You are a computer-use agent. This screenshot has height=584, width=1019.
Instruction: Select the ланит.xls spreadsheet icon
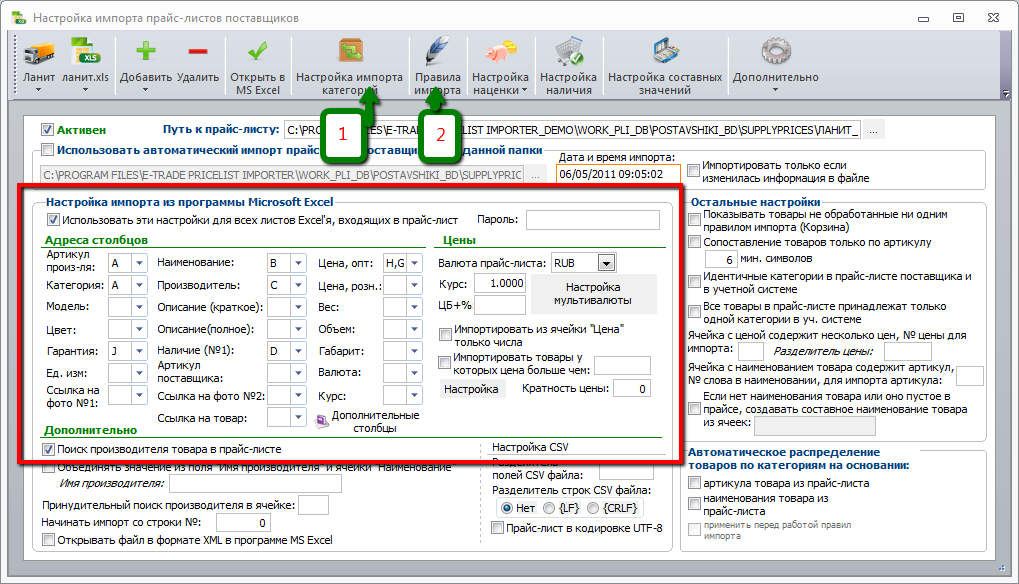coord(85,52)
